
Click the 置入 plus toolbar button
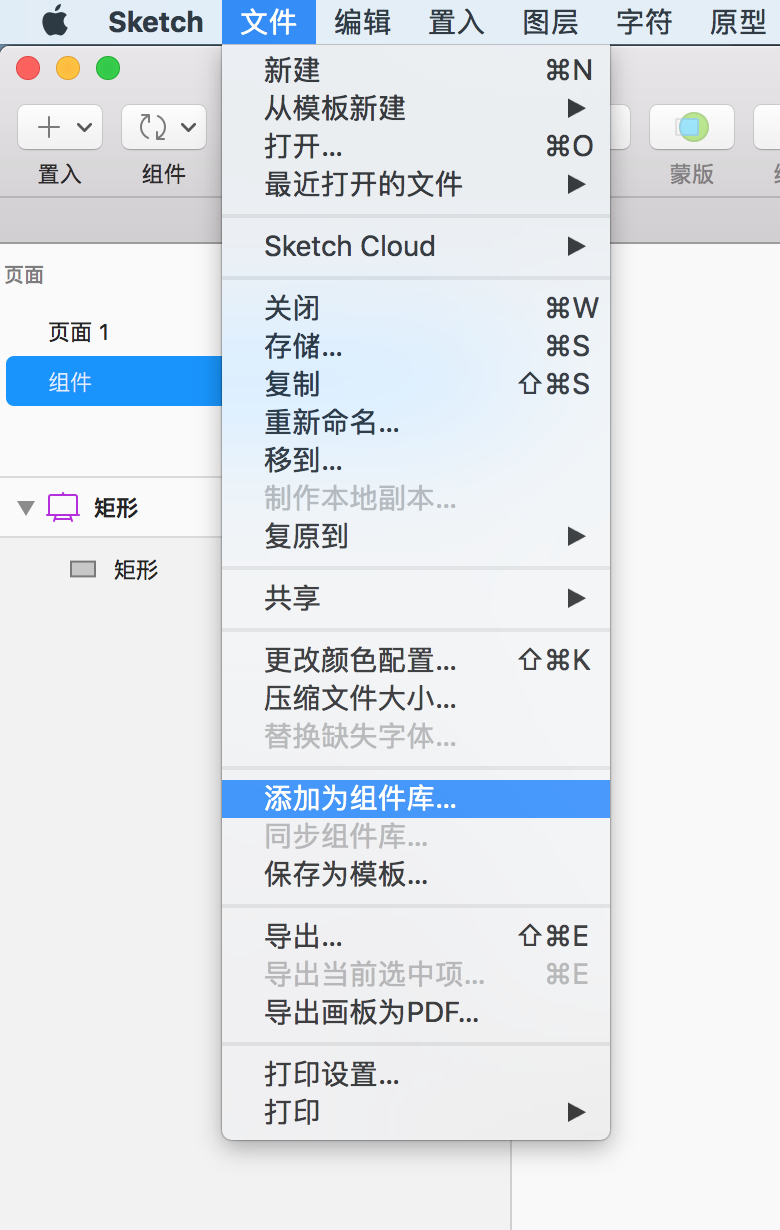(x=60, y=127)
